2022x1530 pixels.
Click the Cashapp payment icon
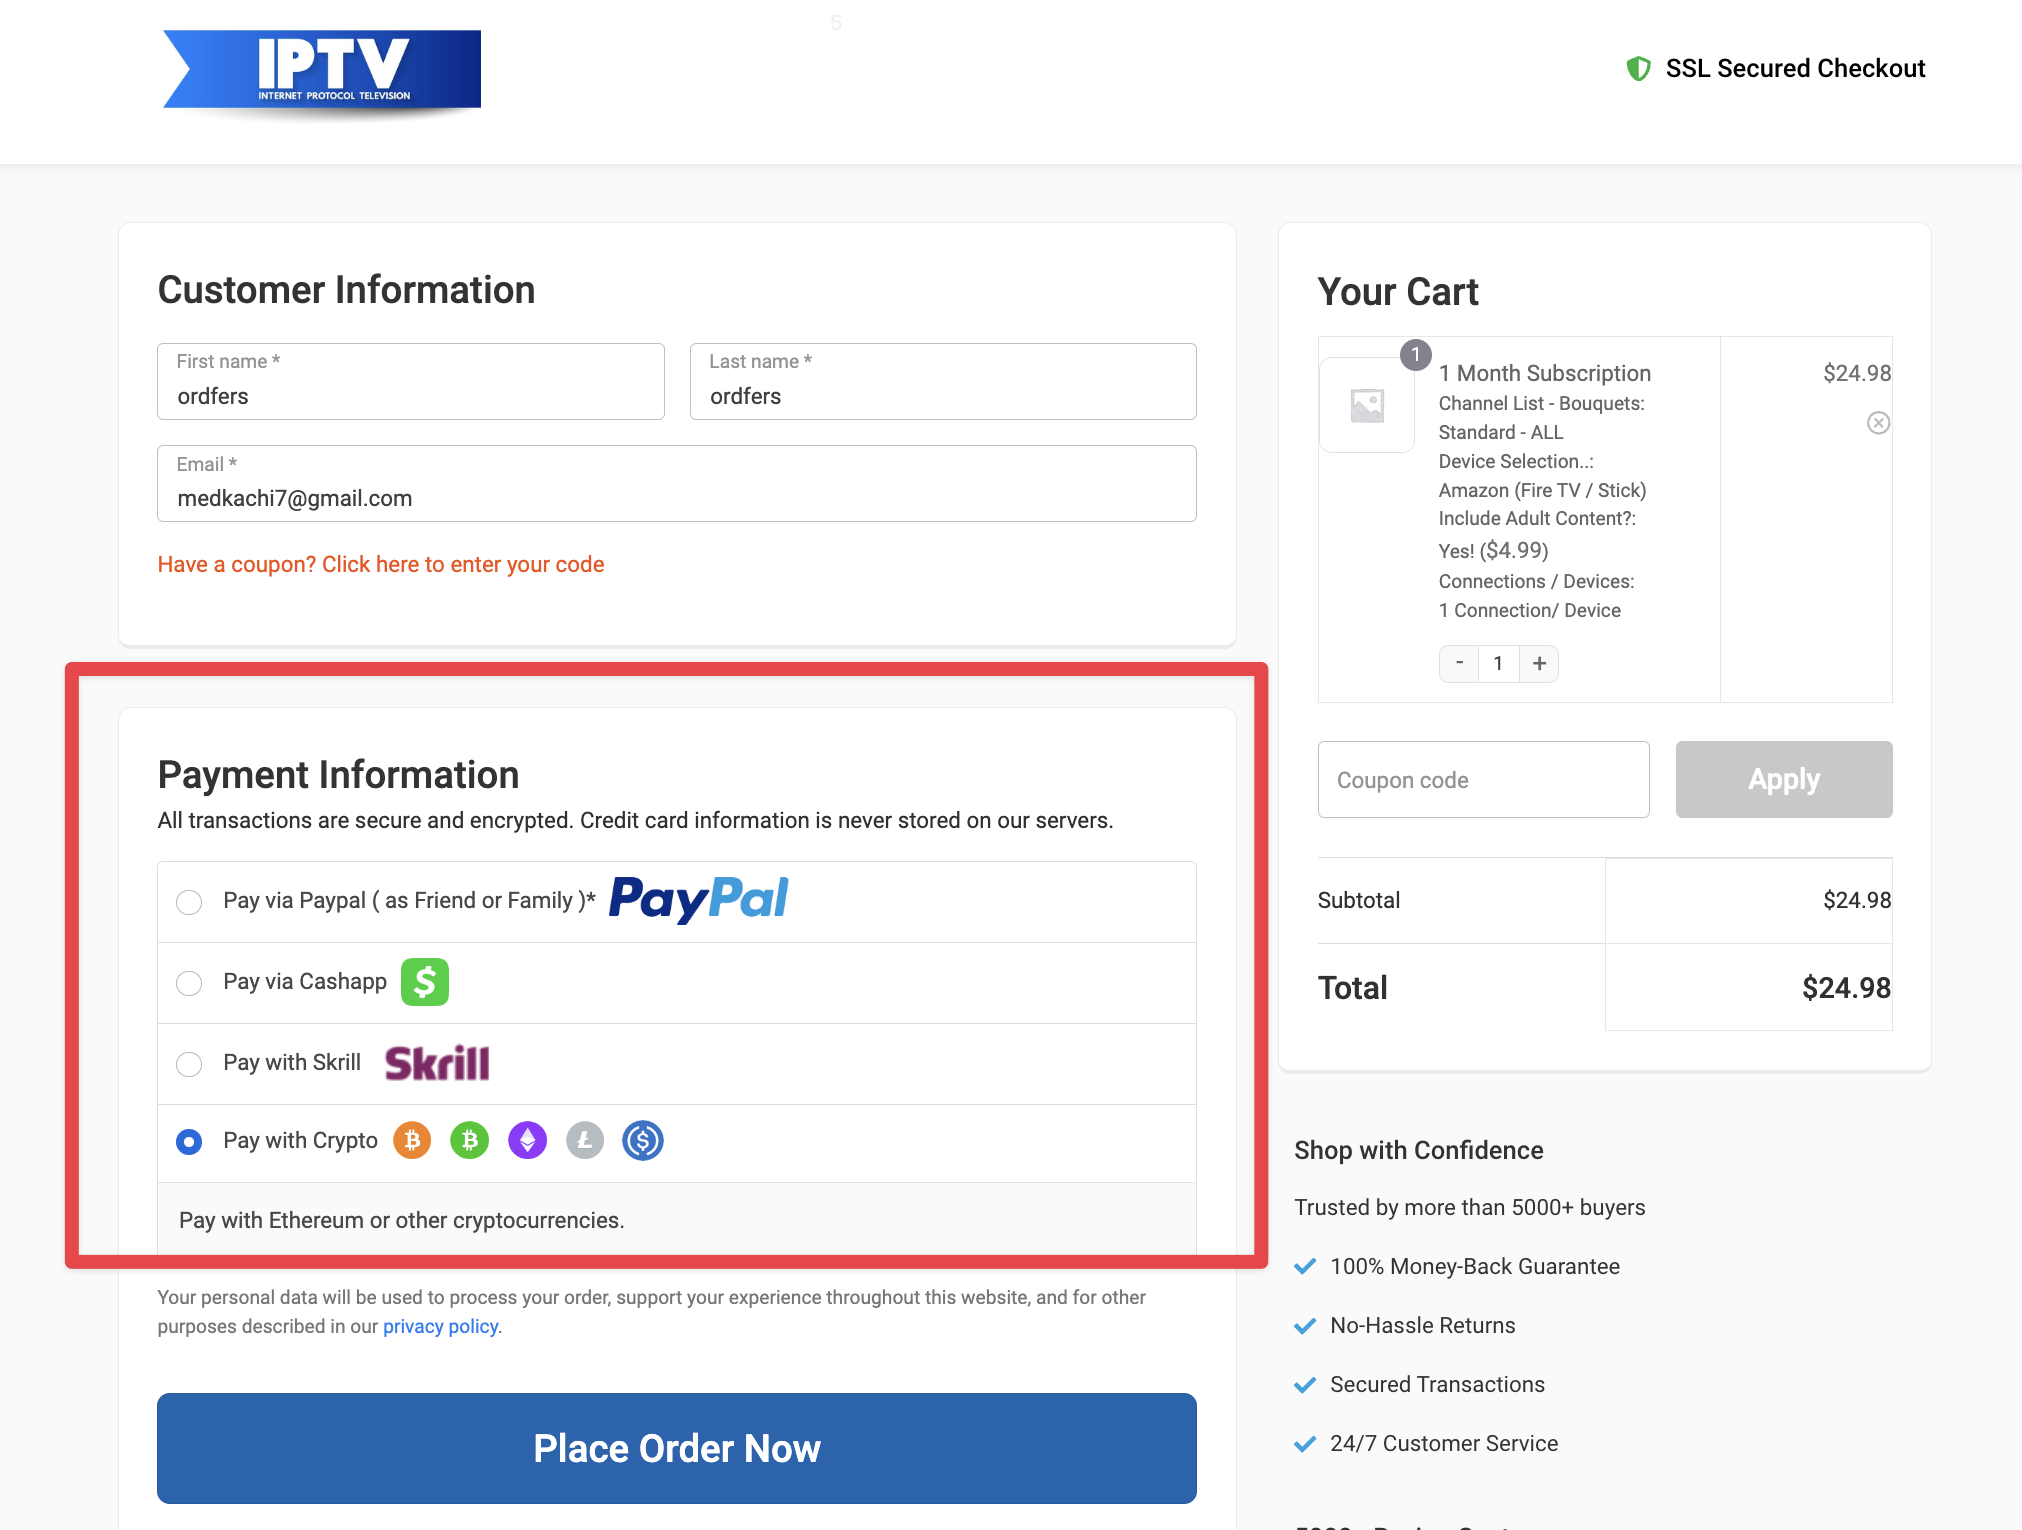[424, 982]
